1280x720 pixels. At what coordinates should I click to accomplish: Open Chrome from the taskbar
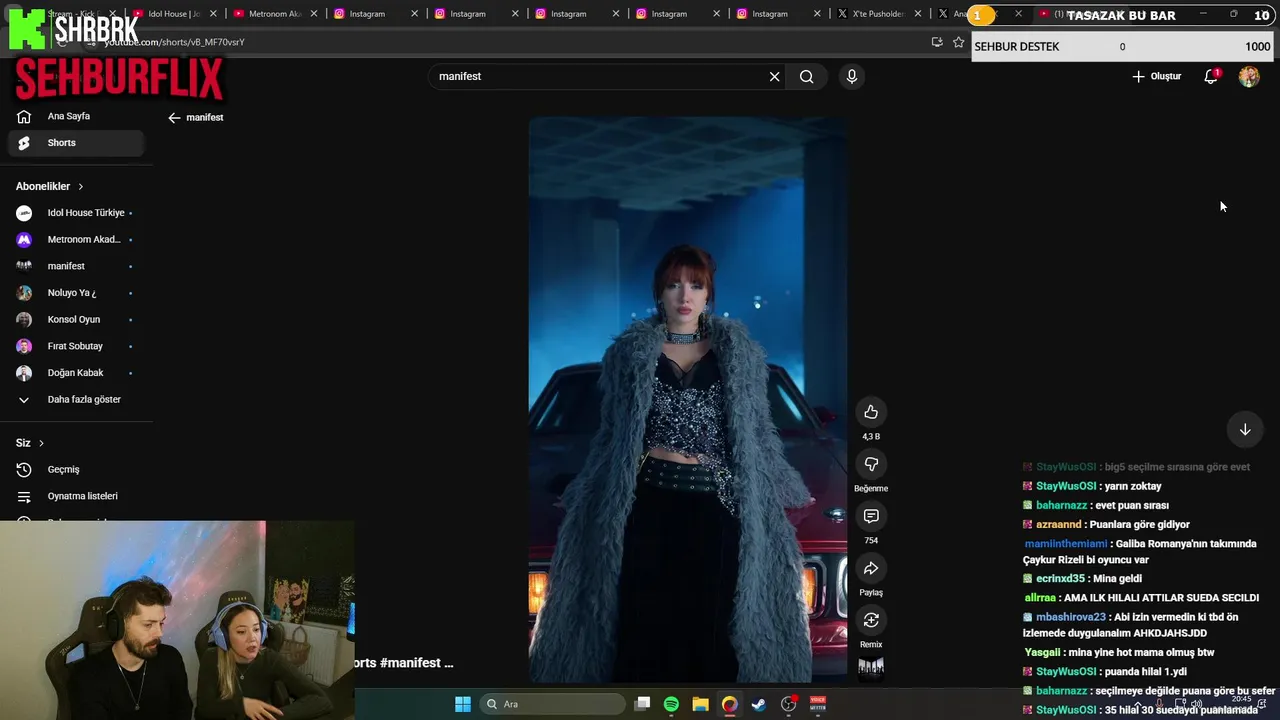(x=730, y=704)
